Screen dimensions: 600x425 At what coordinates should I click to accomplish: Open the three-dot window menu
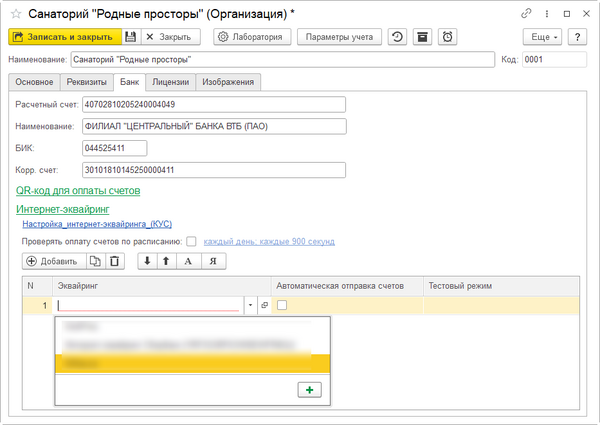[x=547, y=14]
